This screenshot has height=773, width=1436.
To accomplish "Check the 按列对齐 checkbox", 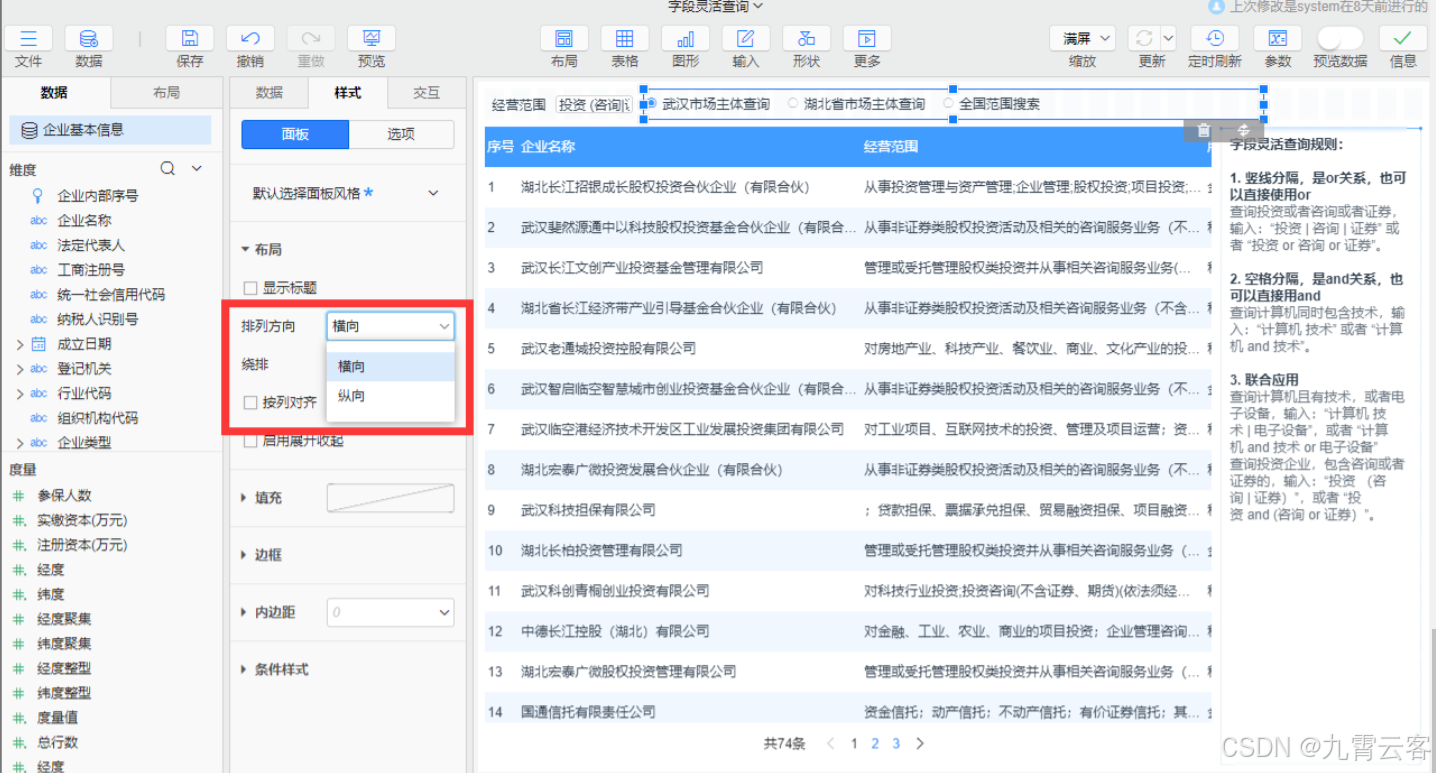I will (x=251, y=403).
